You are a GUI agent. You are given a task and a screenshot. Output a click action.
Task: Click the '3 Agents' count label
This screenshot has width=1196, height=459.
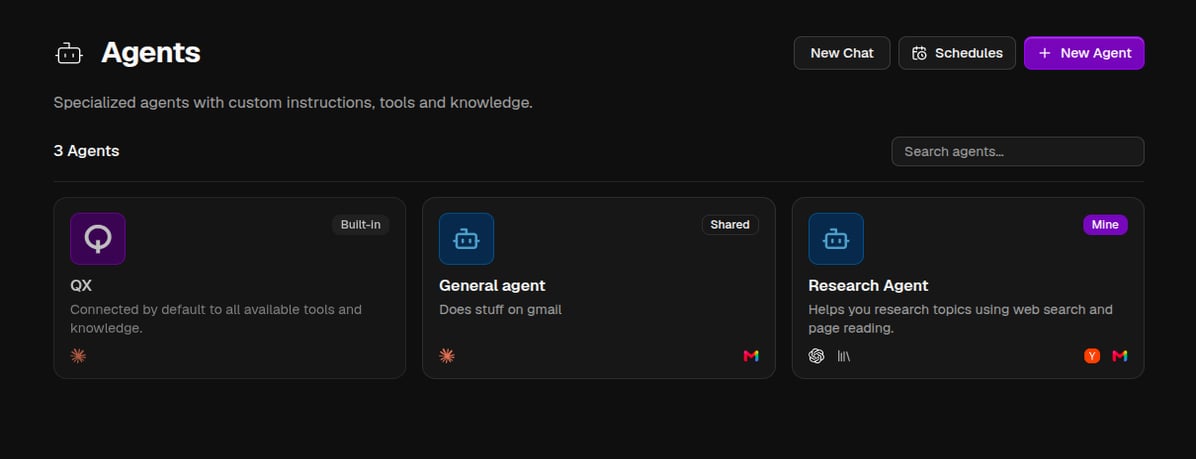[x=86, y=151]
